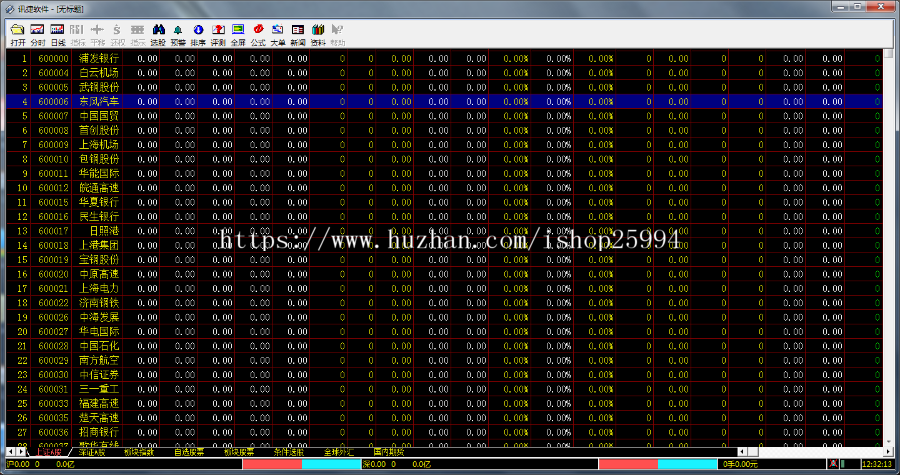Open the 预警 alert bell
Screen dimensions: 900x475
click(x=178, y=35)
